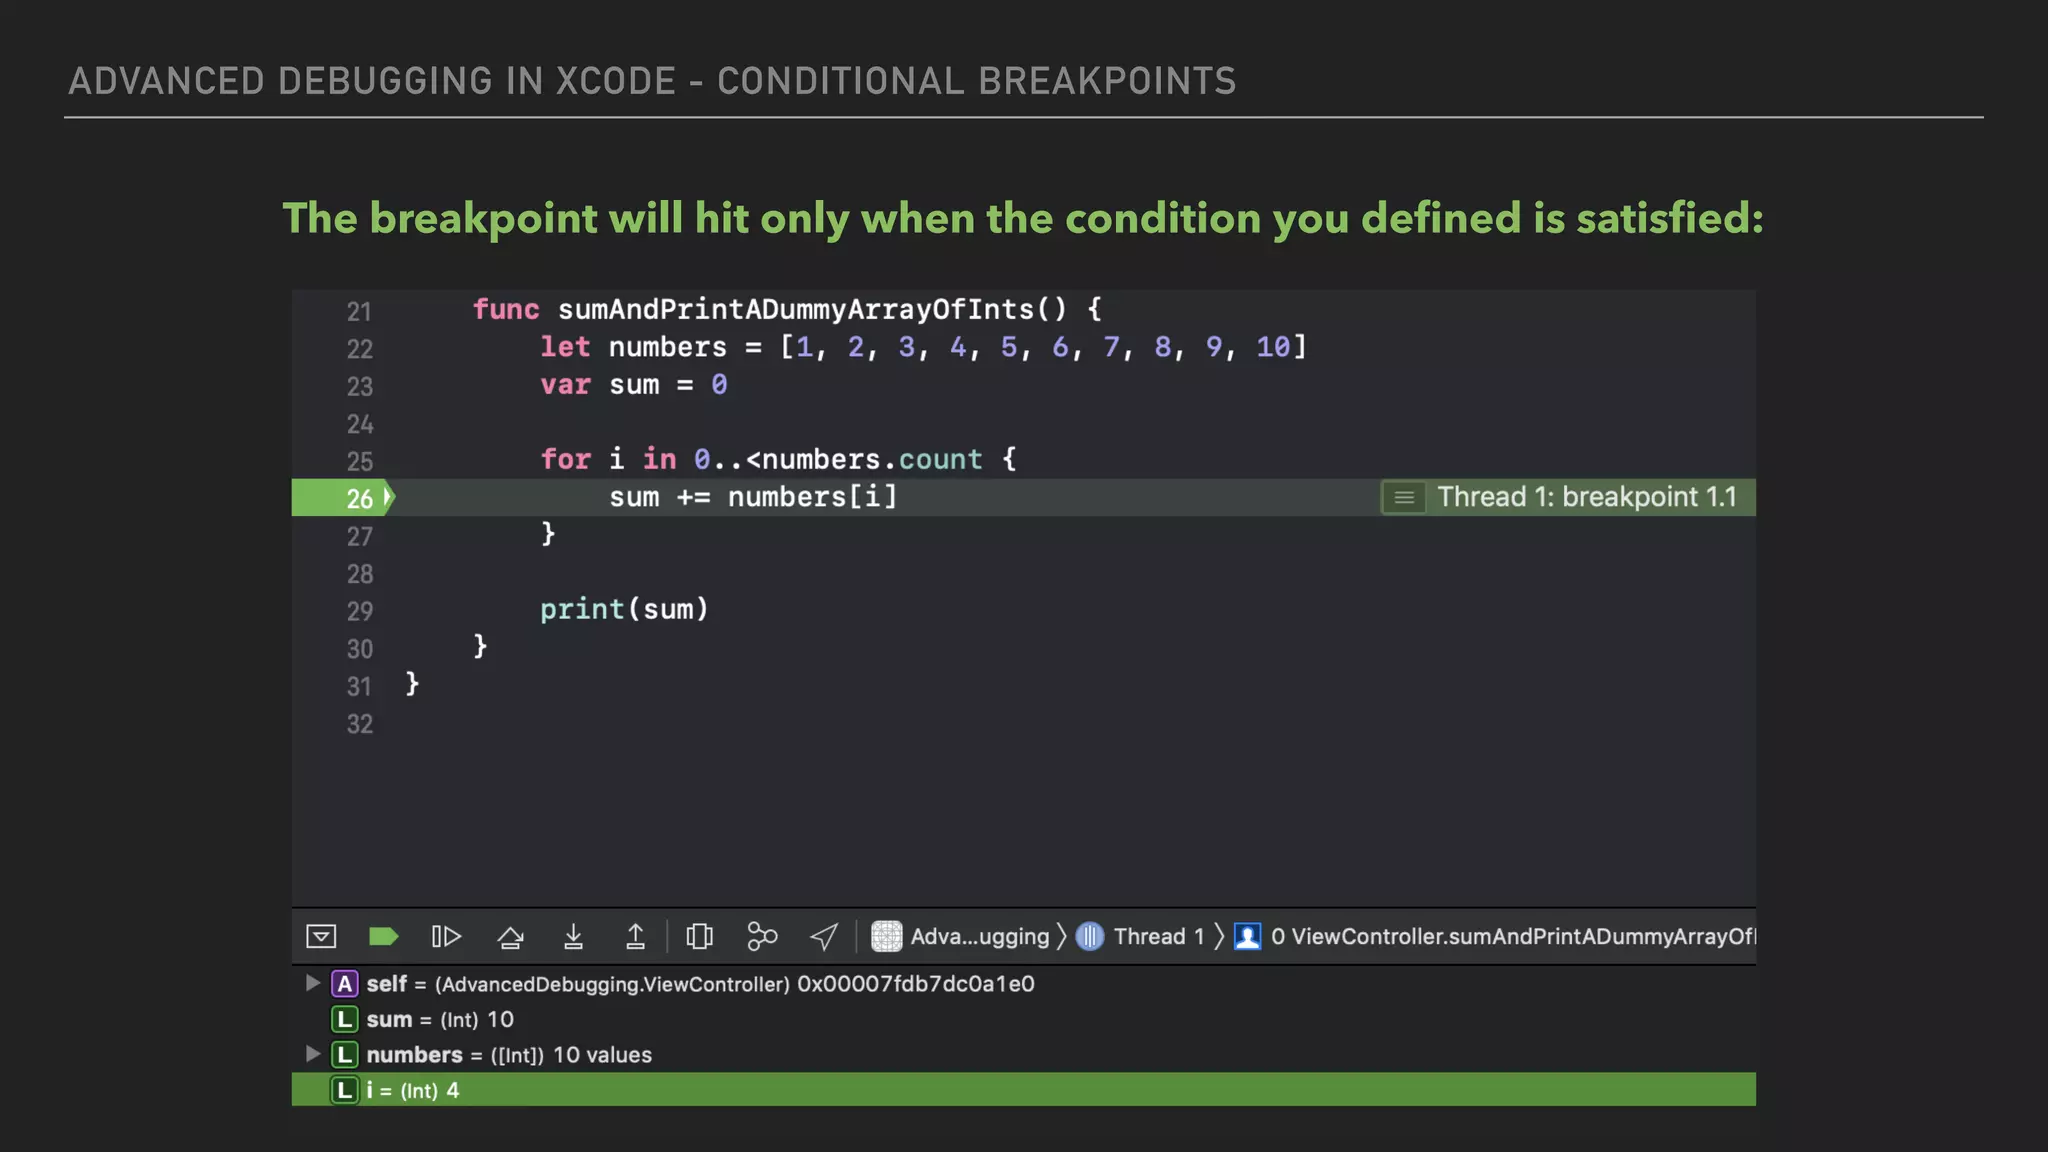
Task: Click the func keyword on line 21
Action: [506, 309]
